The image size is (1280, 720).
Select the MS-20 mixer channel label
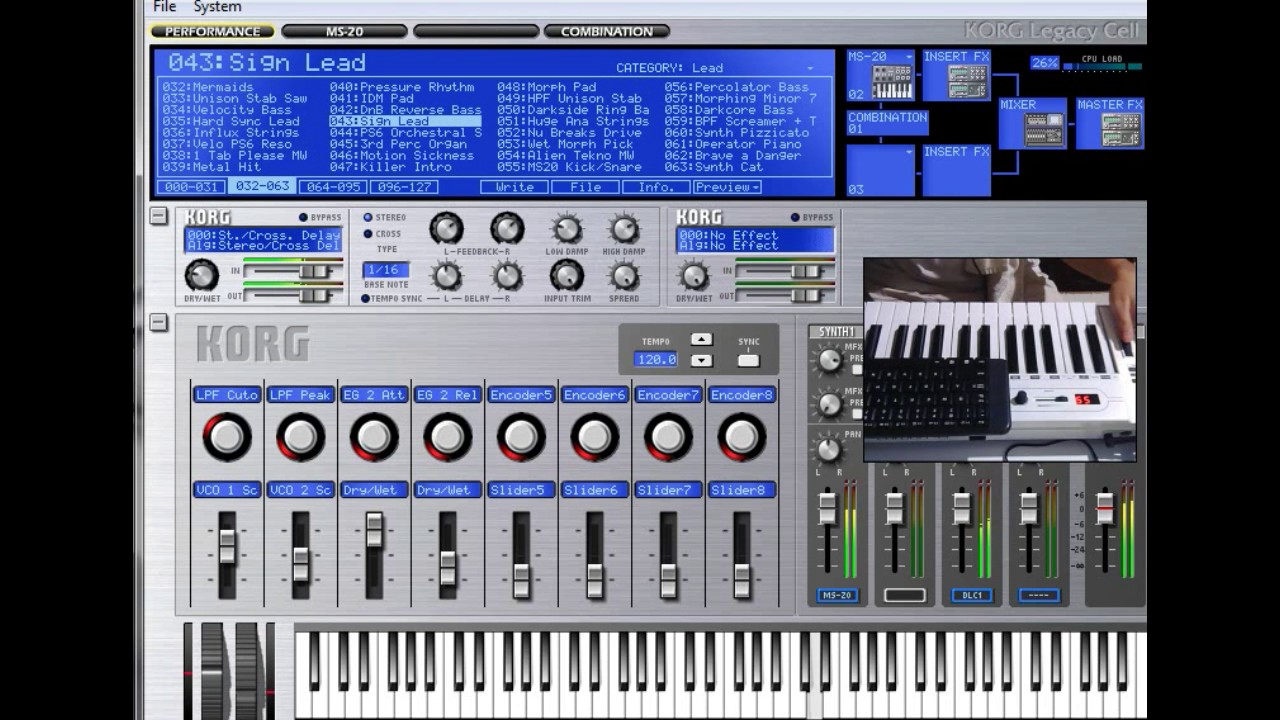pyautogui.click(x=837, y=595)
